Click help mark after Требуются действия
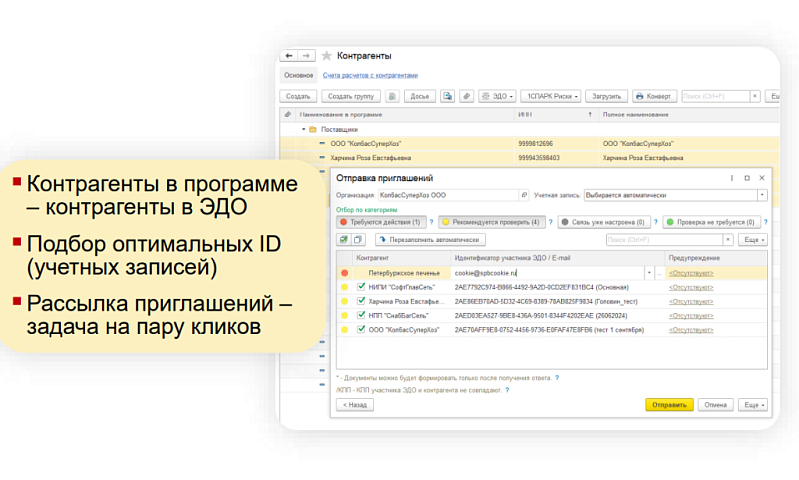 click(x=431, y=222)
